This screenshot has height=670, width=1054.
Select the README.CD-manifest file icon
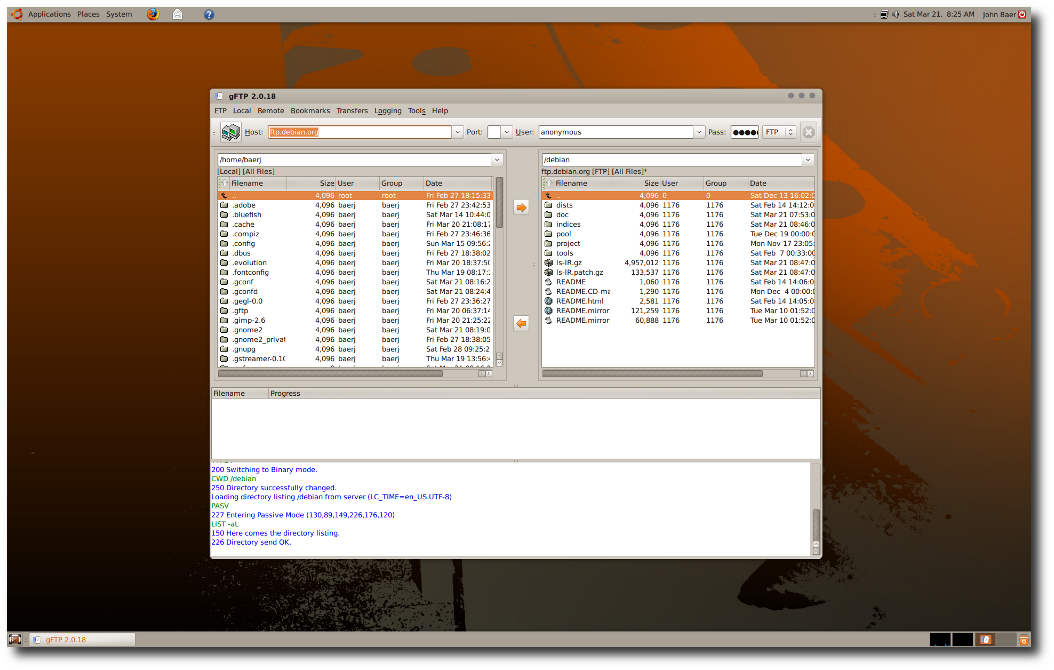549,292
